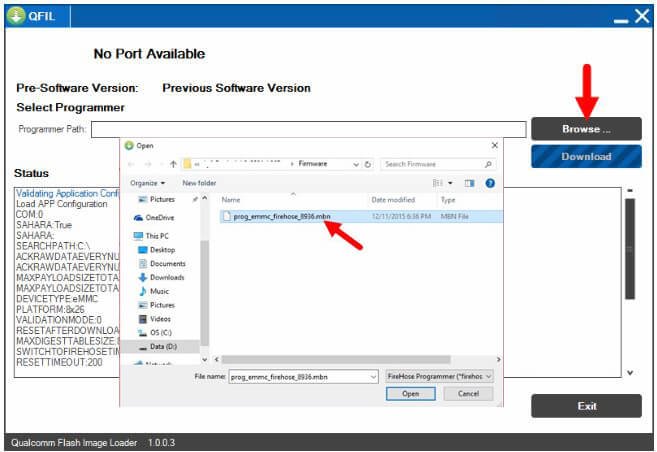Click the Exit button
This screenshot has height=452, width=657.
coord(586,406)
